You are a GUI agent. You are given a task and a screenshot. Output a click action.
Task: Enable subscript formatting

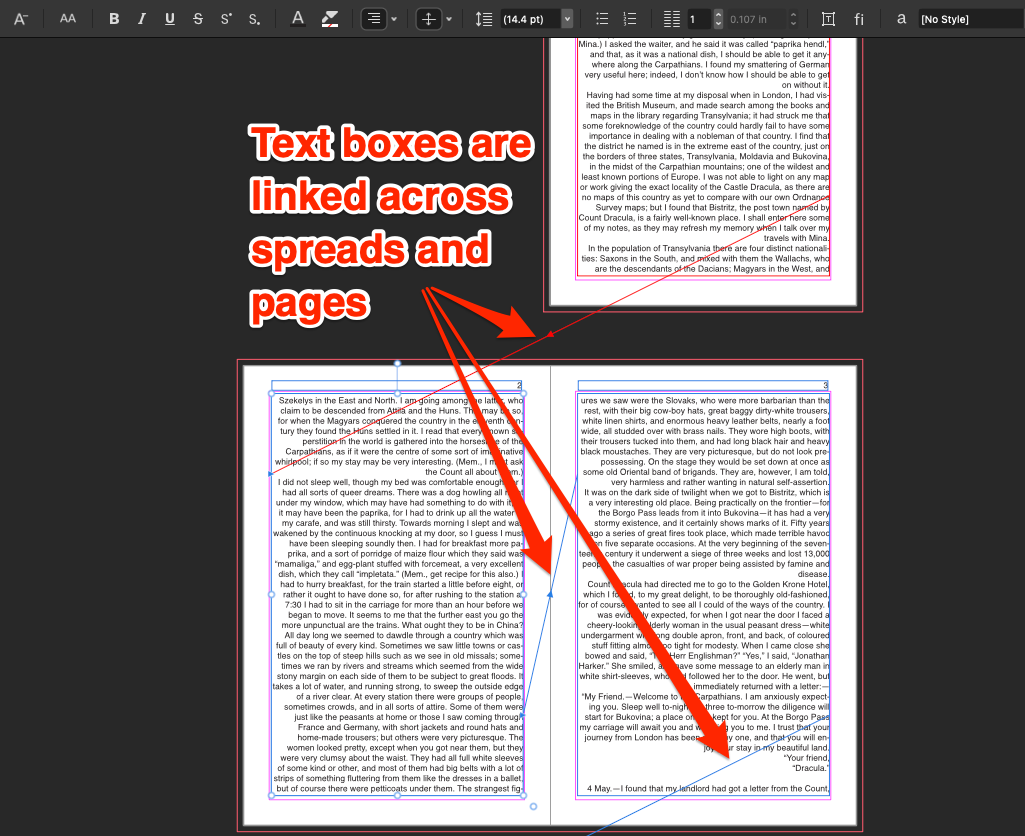(x=252, y=18)
